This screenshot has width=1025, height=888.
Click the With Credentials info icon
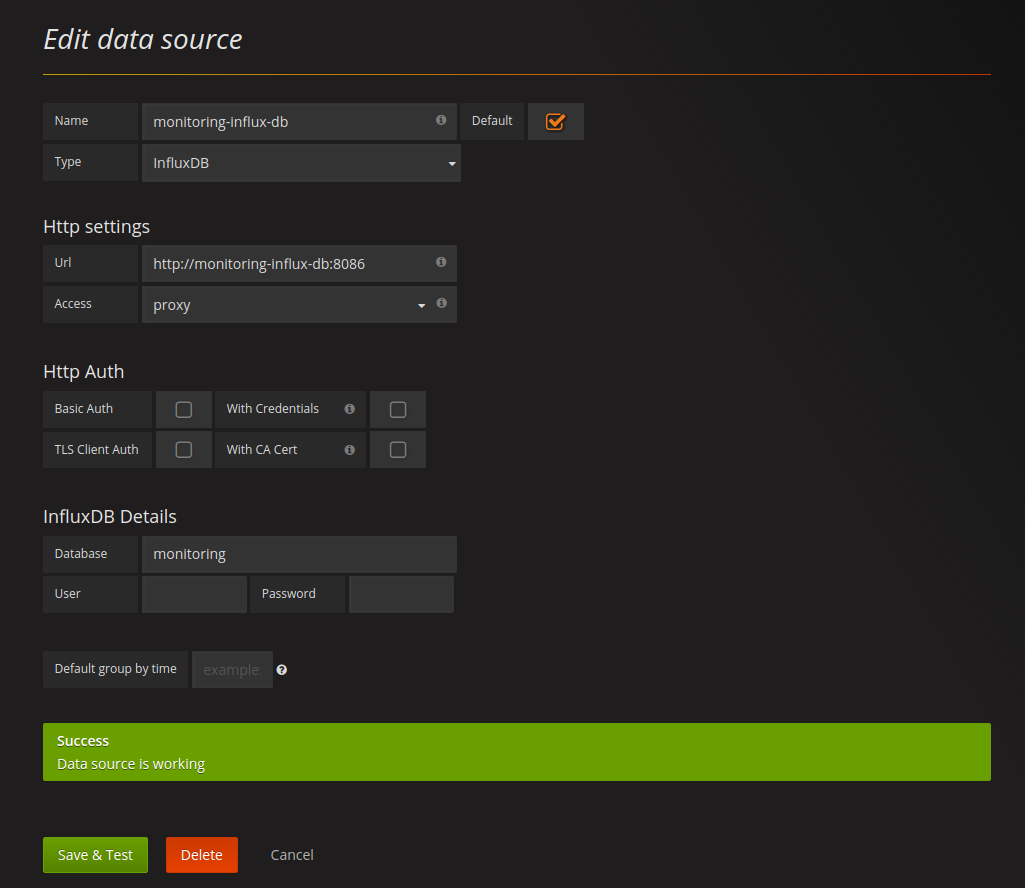pyautogui.click(x=350, y=409)
